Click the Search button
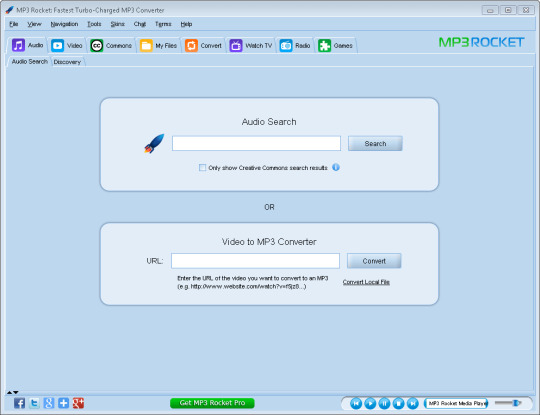 click(375, 144)
